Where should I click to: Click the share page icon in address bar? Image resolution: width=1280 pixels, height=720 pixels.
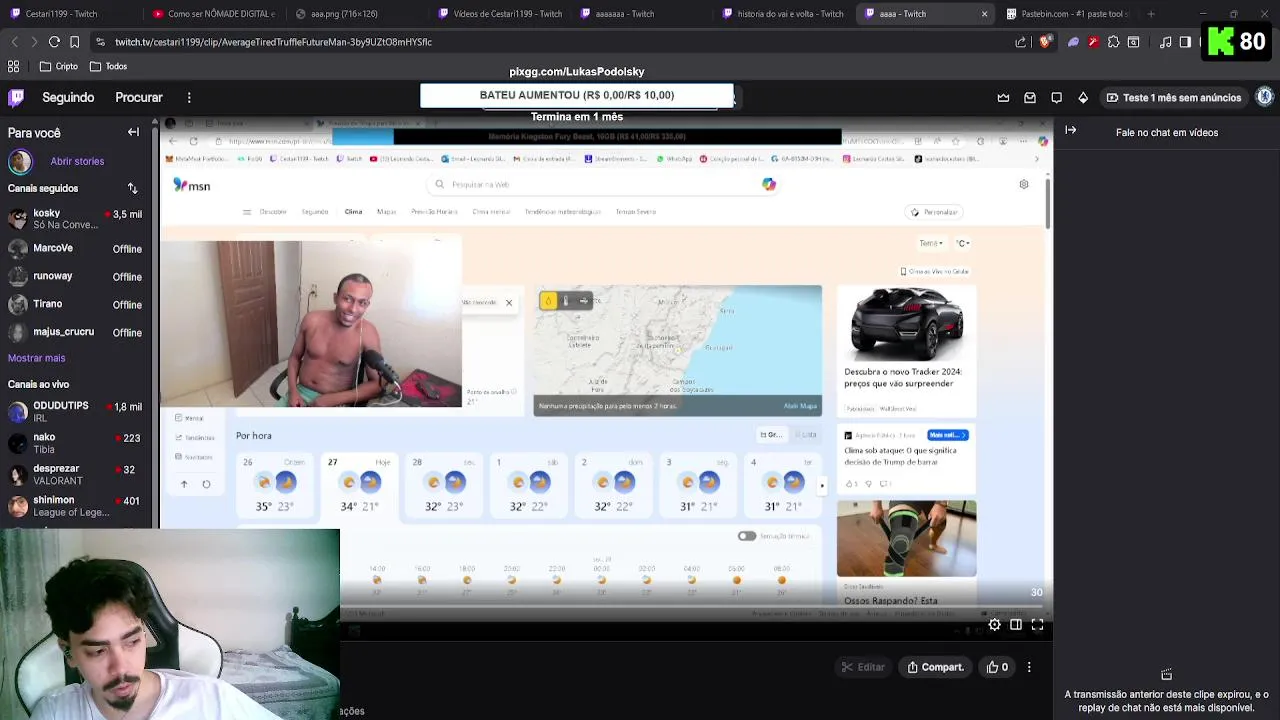[1021, 42]
